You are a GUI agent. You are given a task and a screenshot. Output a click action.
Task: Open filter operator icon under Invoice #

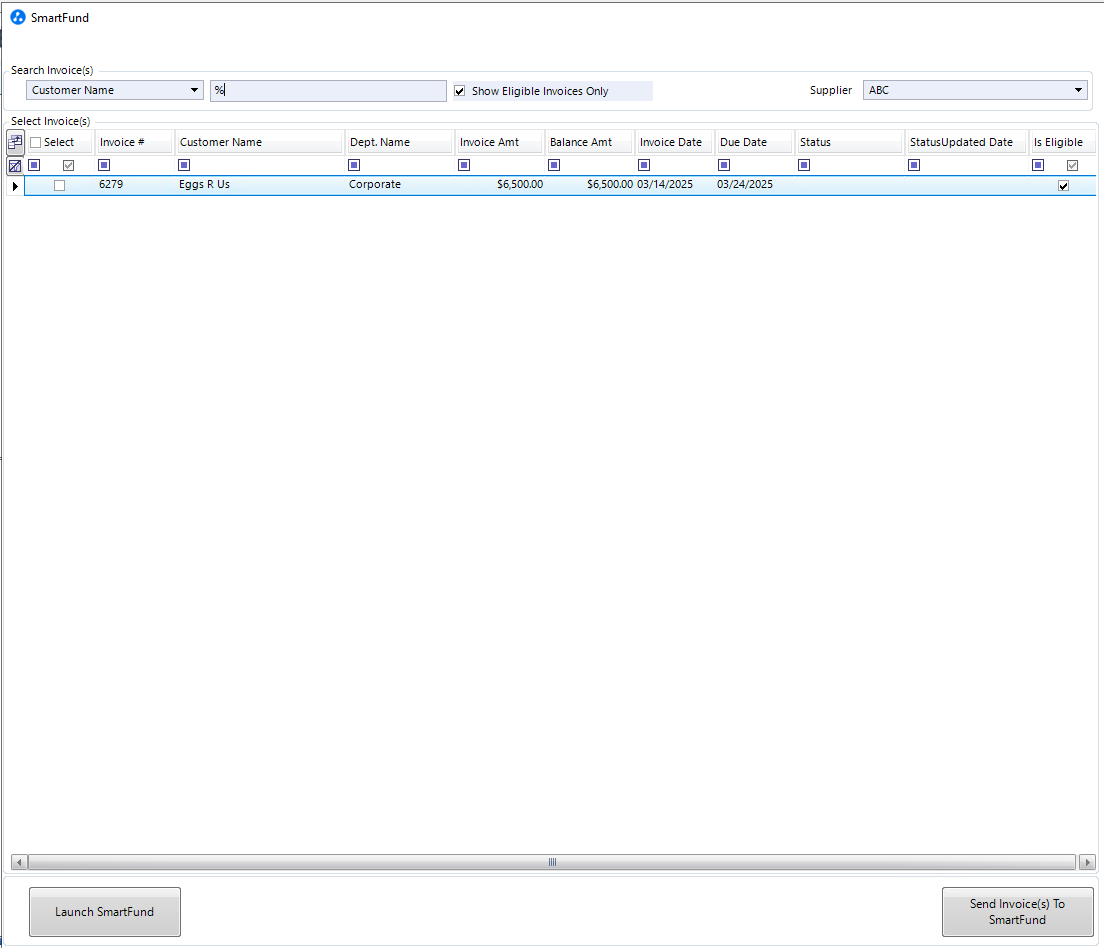click(104, 165)
